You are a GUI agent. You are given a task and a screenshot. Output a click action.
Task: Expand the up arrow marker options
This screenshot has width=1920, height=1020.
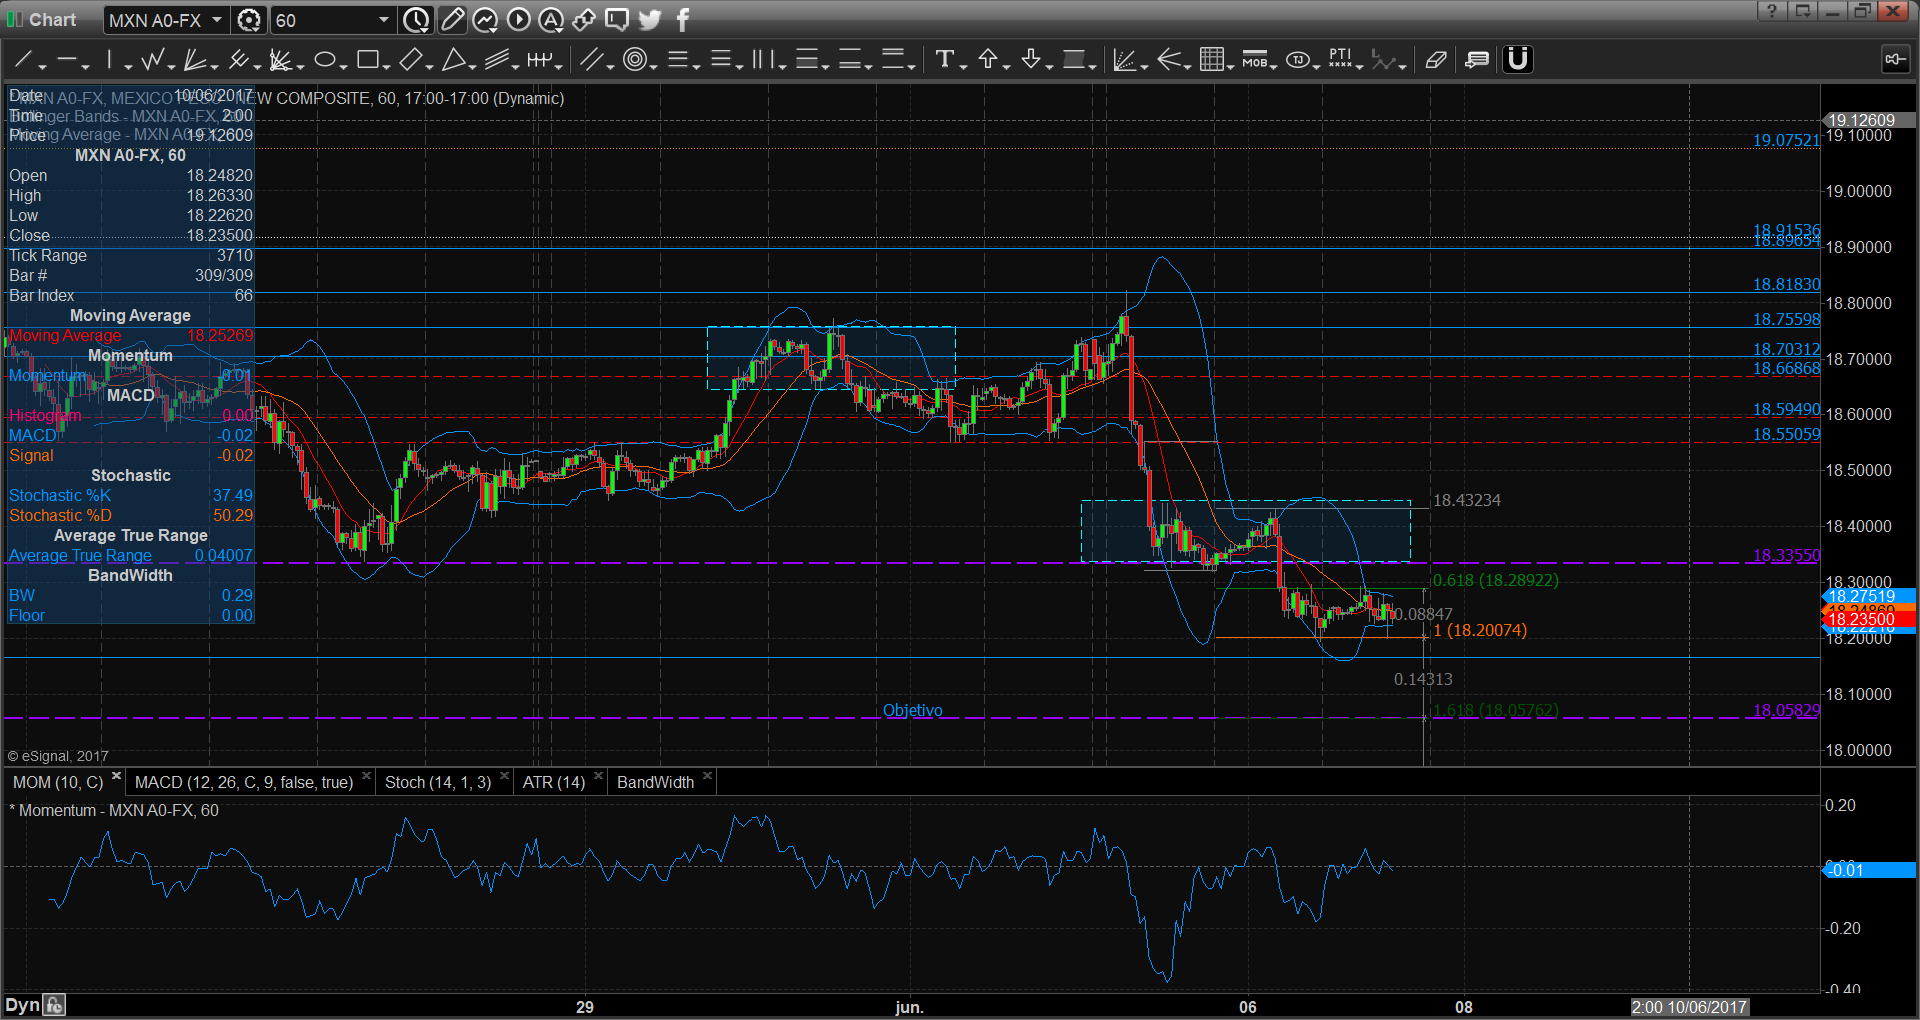coord(1006,66)
